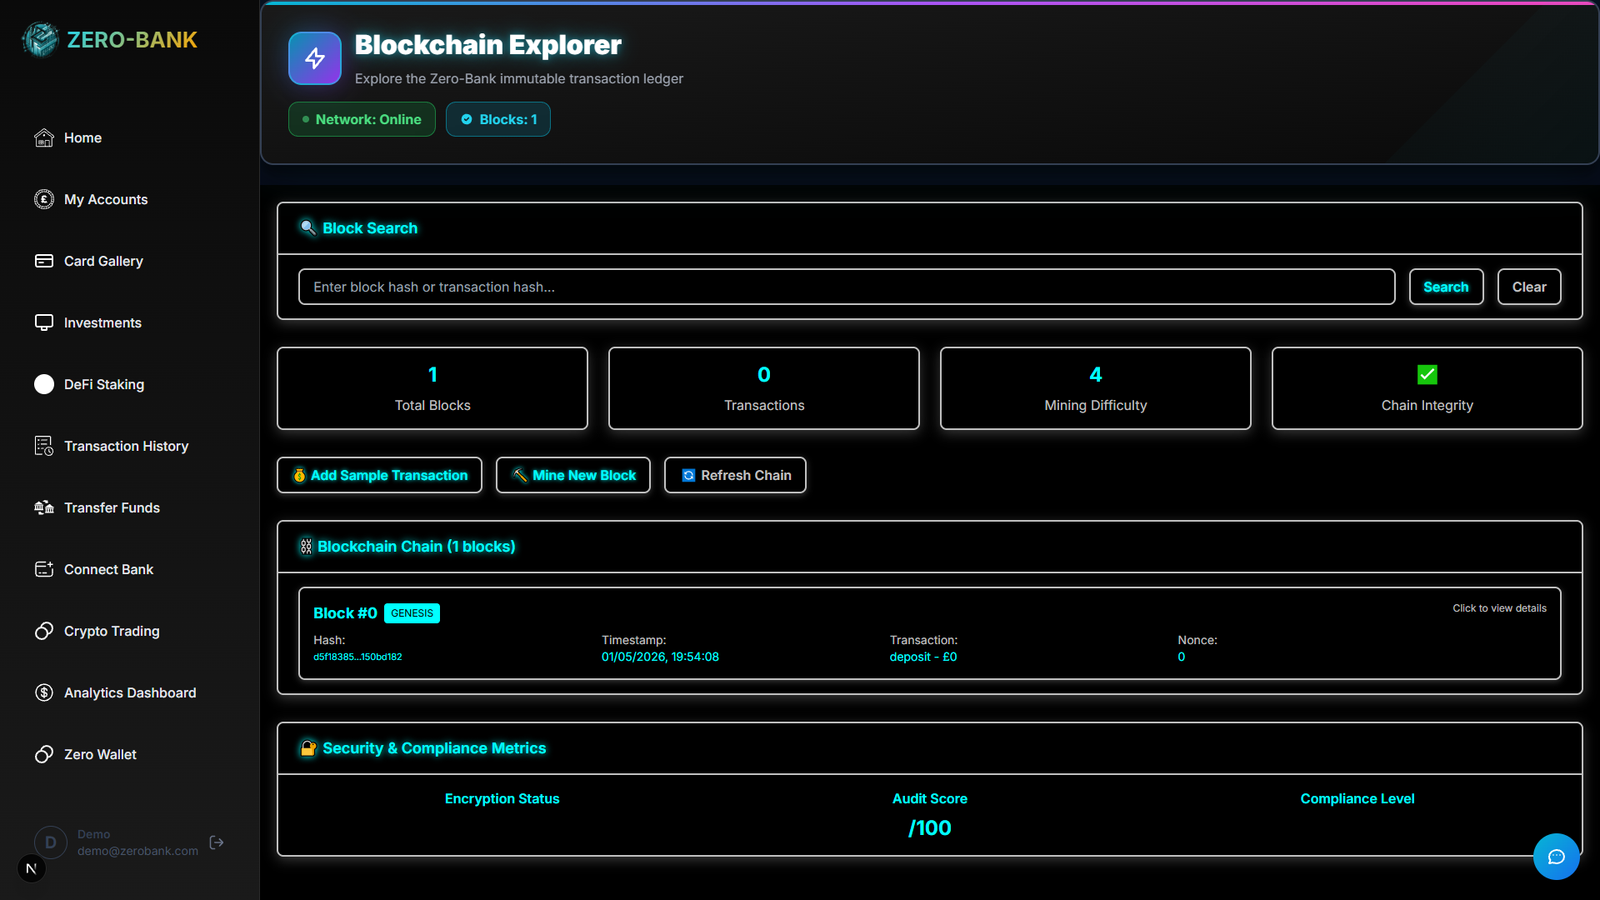
Task: Click the Blockchain Chain link icon
Action: 306,547
